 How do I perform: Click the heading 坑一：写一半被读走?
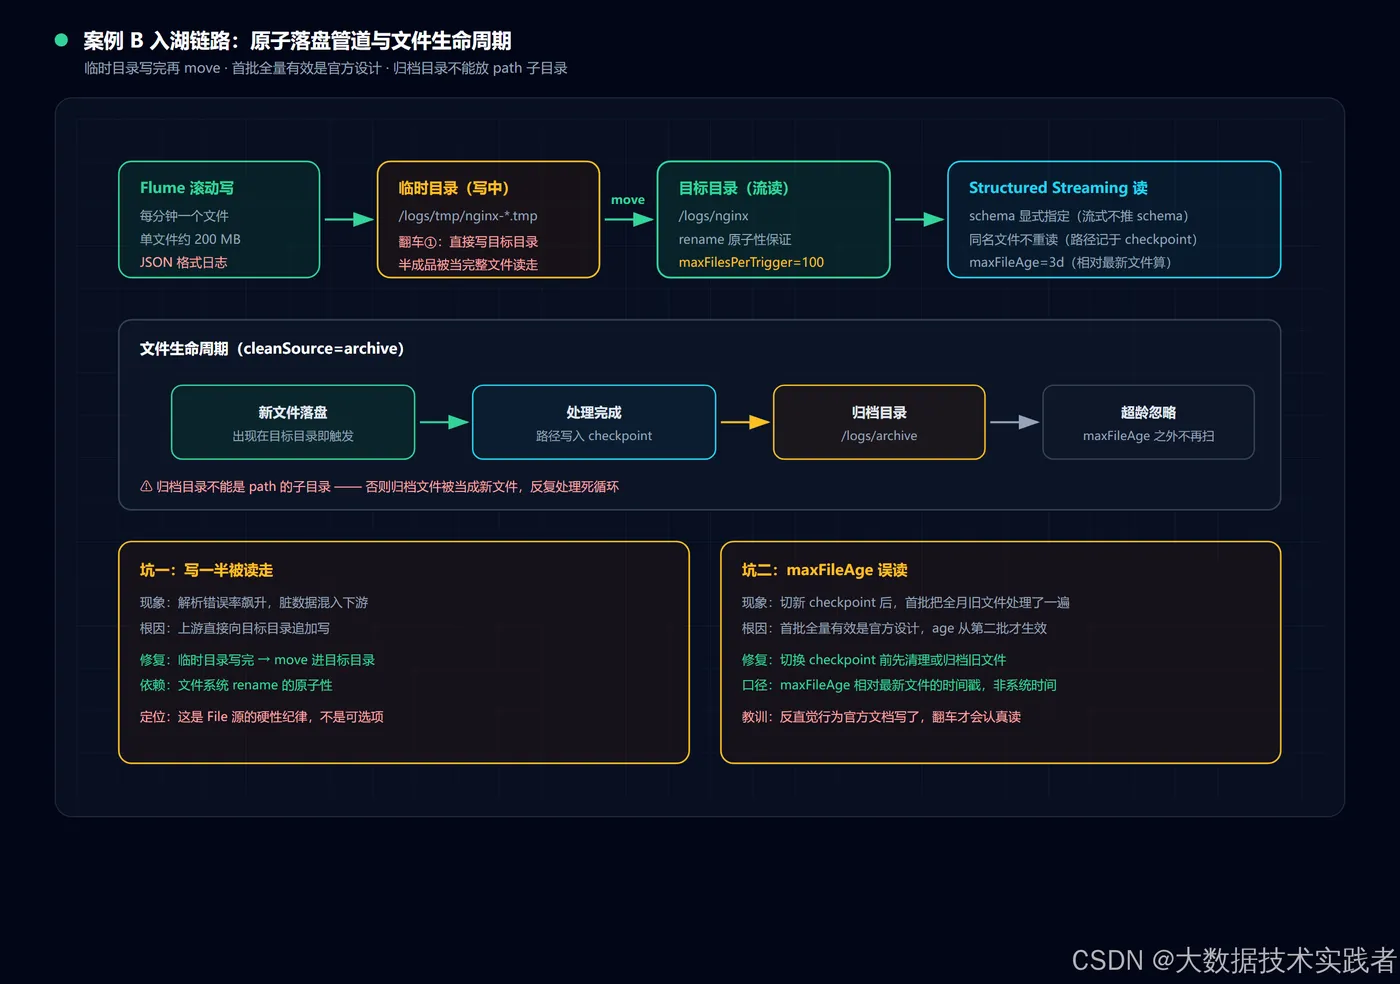tap(206, 570)
